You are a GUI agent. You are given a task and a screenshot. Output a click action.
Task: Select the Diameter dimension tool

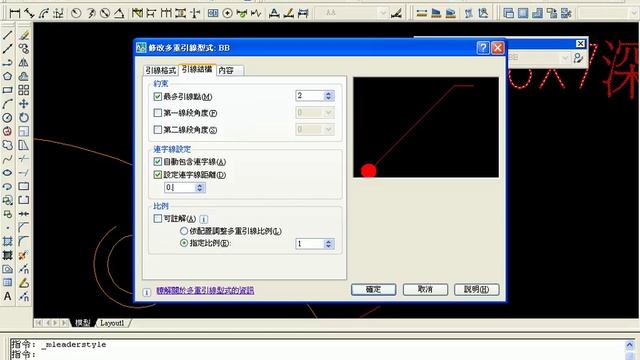coord(105,13)
